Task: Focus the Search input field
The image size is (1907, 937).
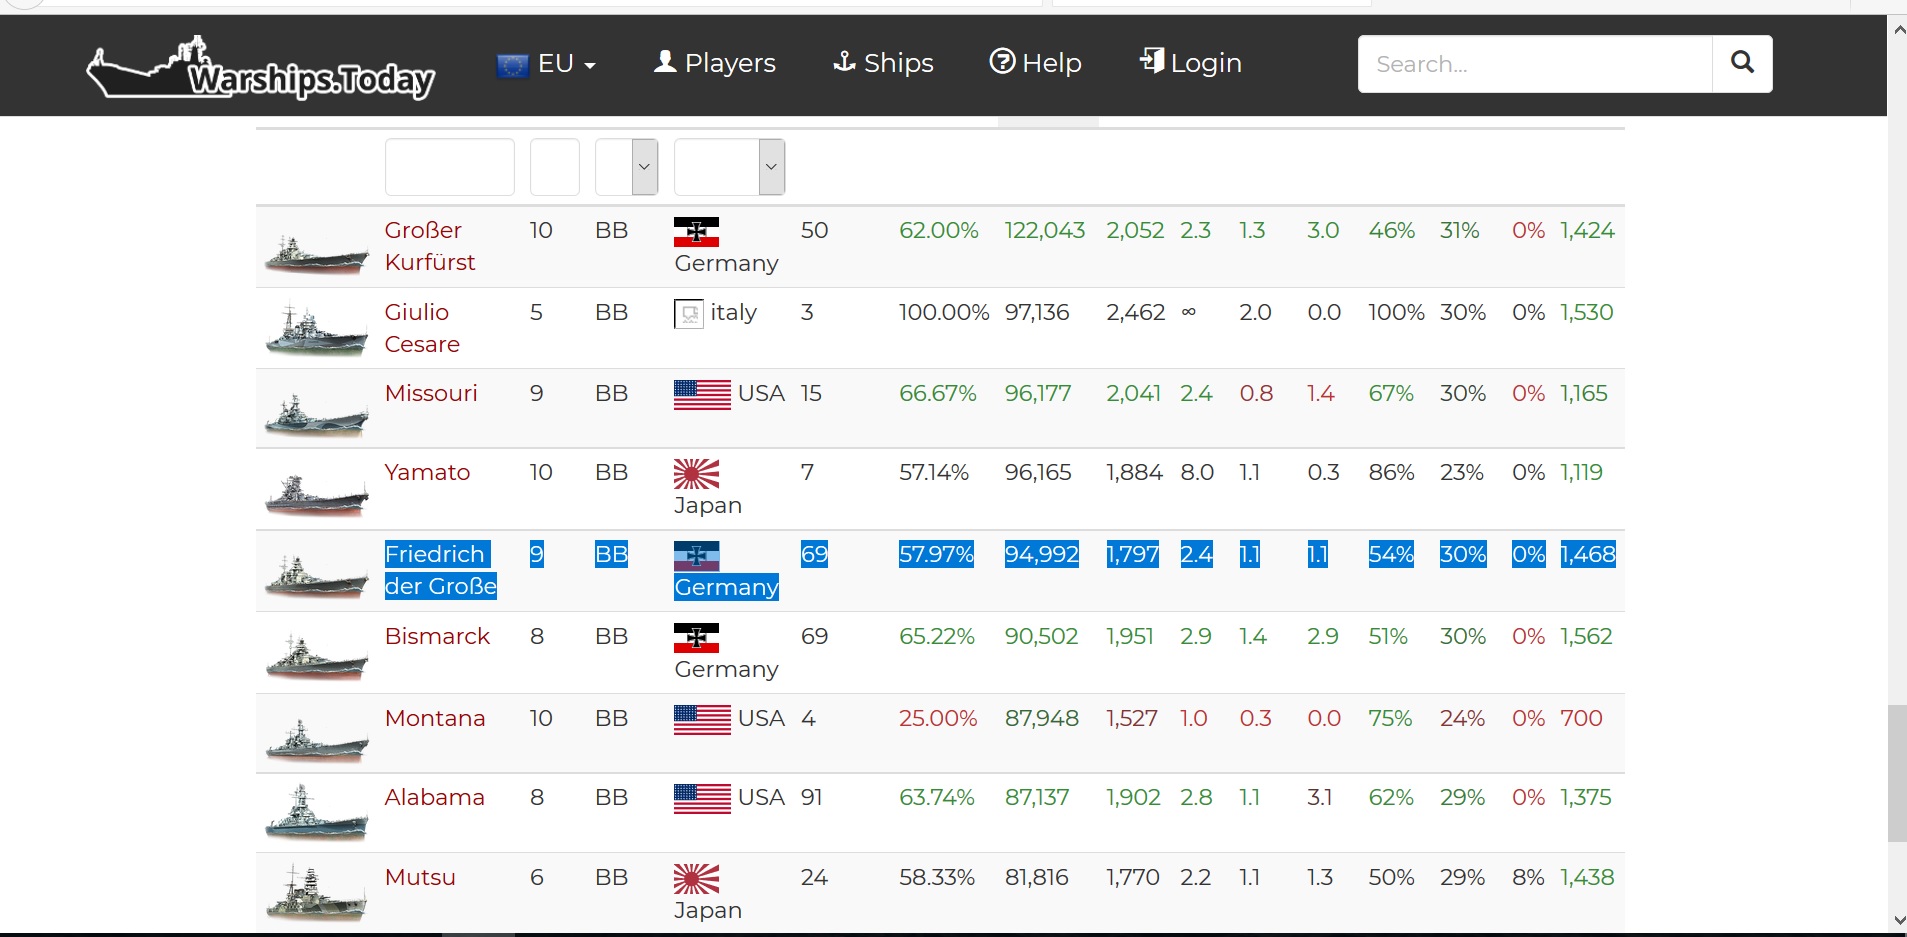Action: click(x=1535, y=64)
